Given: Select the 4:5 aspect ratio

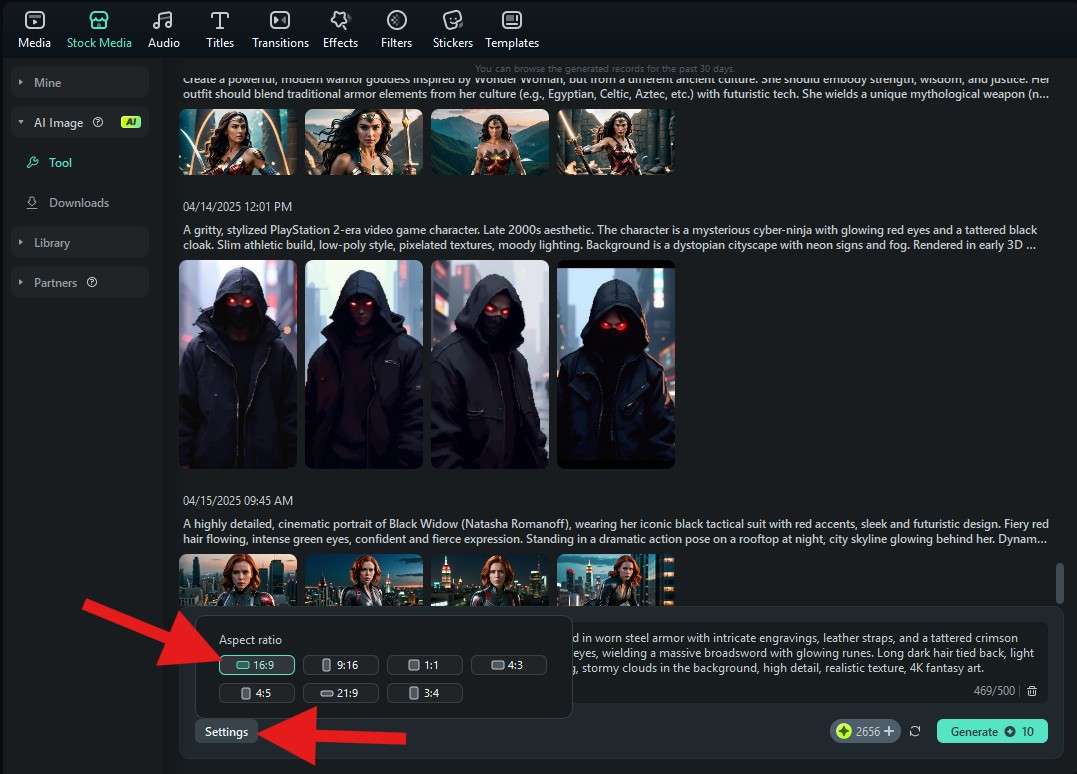Looking at the screenshot, I should click(x=257, y=693).
